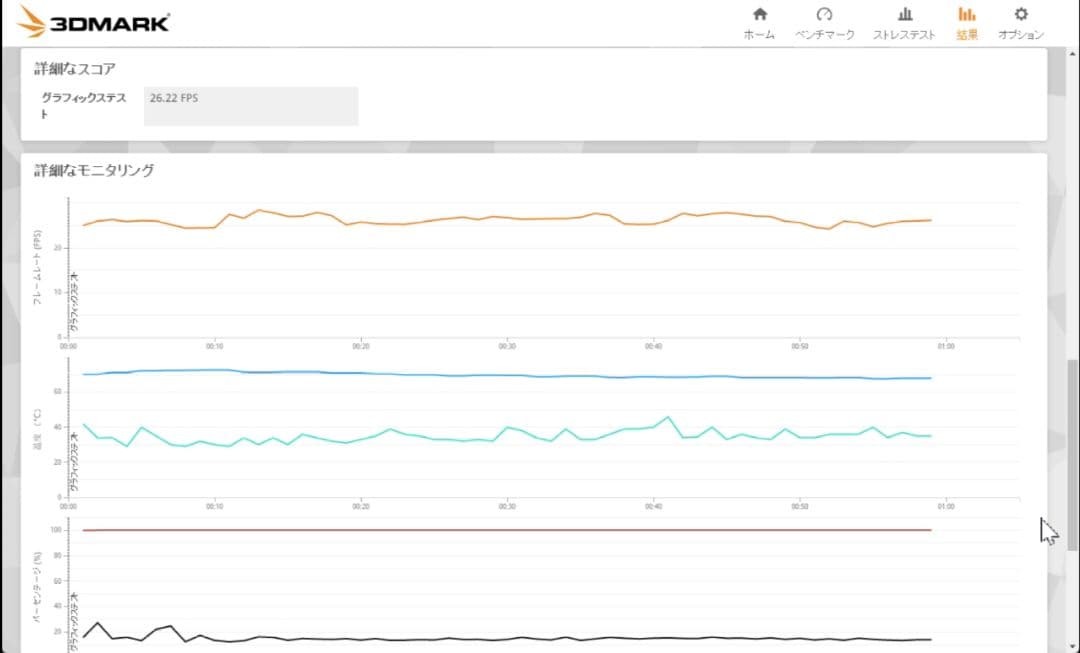Viewport: 1080px width, 653px height.
Task: Click the 3DMark logo
Action: click(x=94, y=21)
